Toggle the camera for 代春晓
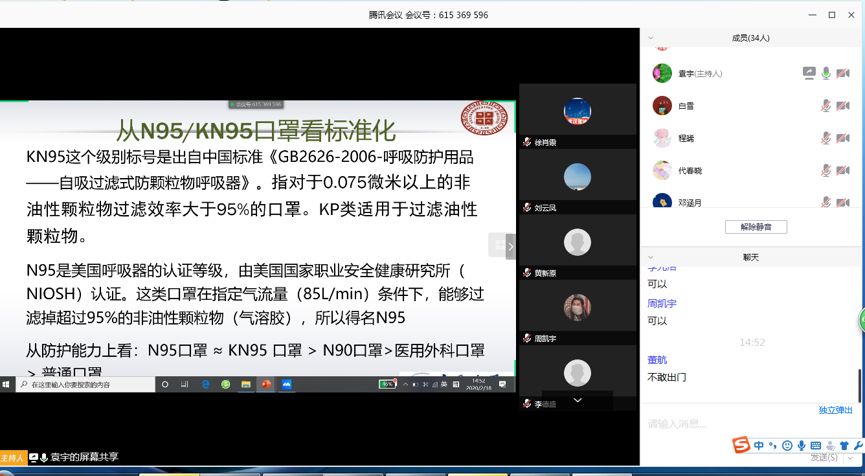The image size is (865, 476). click(843, 169)
